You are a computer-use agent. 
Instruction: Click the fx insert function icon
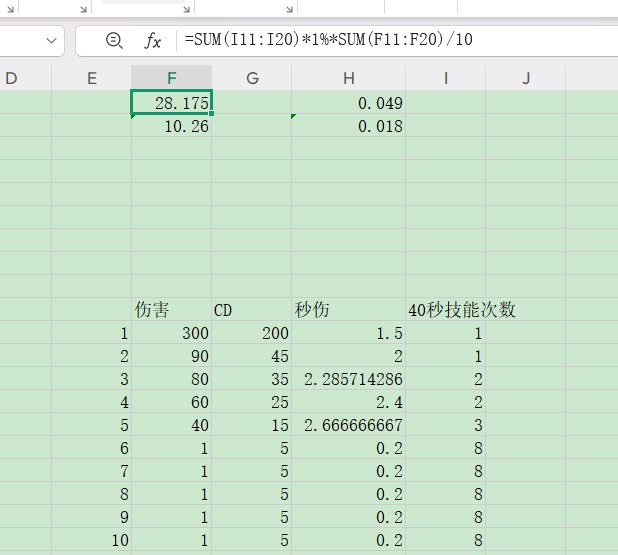point(153,41)
